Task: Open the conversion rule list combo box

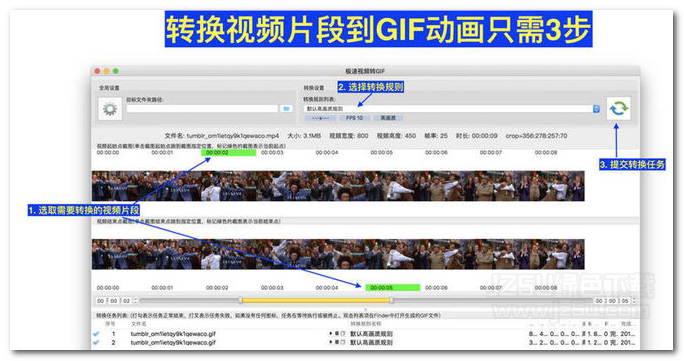Action: (x=452, y=109)
